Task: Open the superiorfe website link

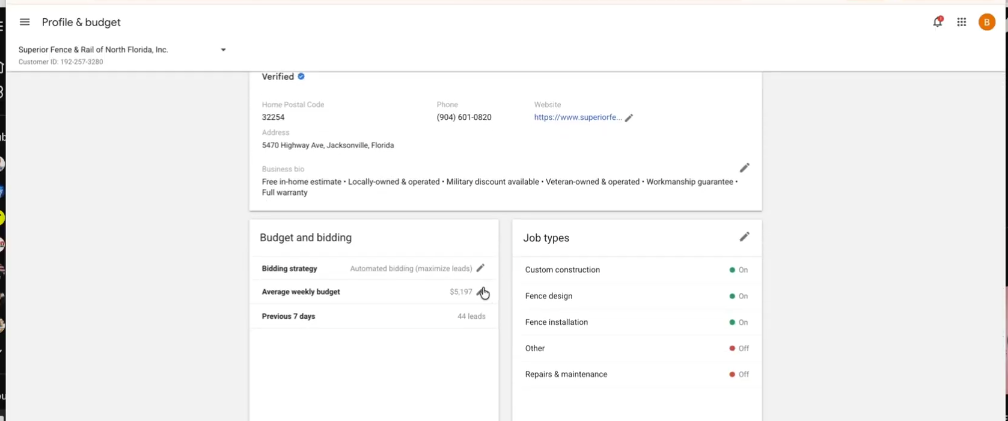Action: click(578, 118)
